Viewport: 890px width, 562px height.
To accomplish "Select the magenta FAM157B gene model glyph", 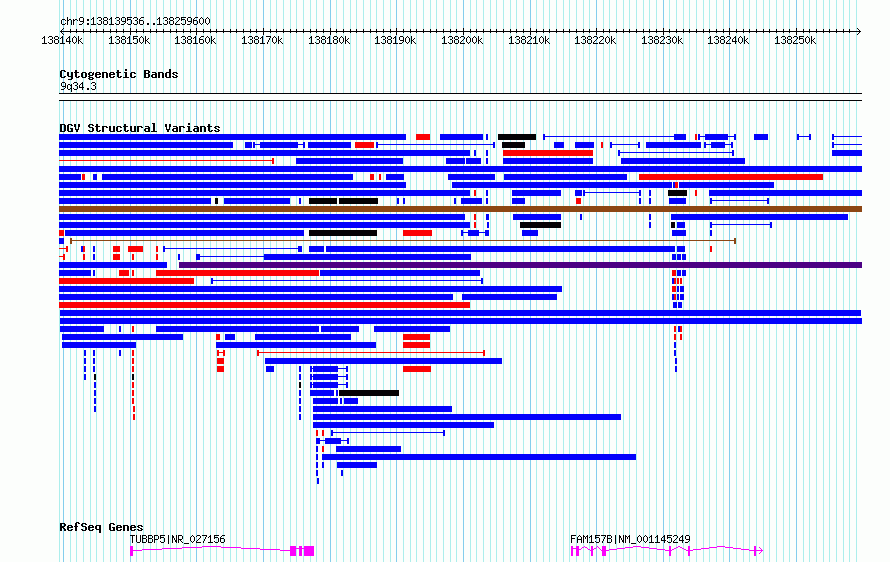I will click(x=666, y=551).
